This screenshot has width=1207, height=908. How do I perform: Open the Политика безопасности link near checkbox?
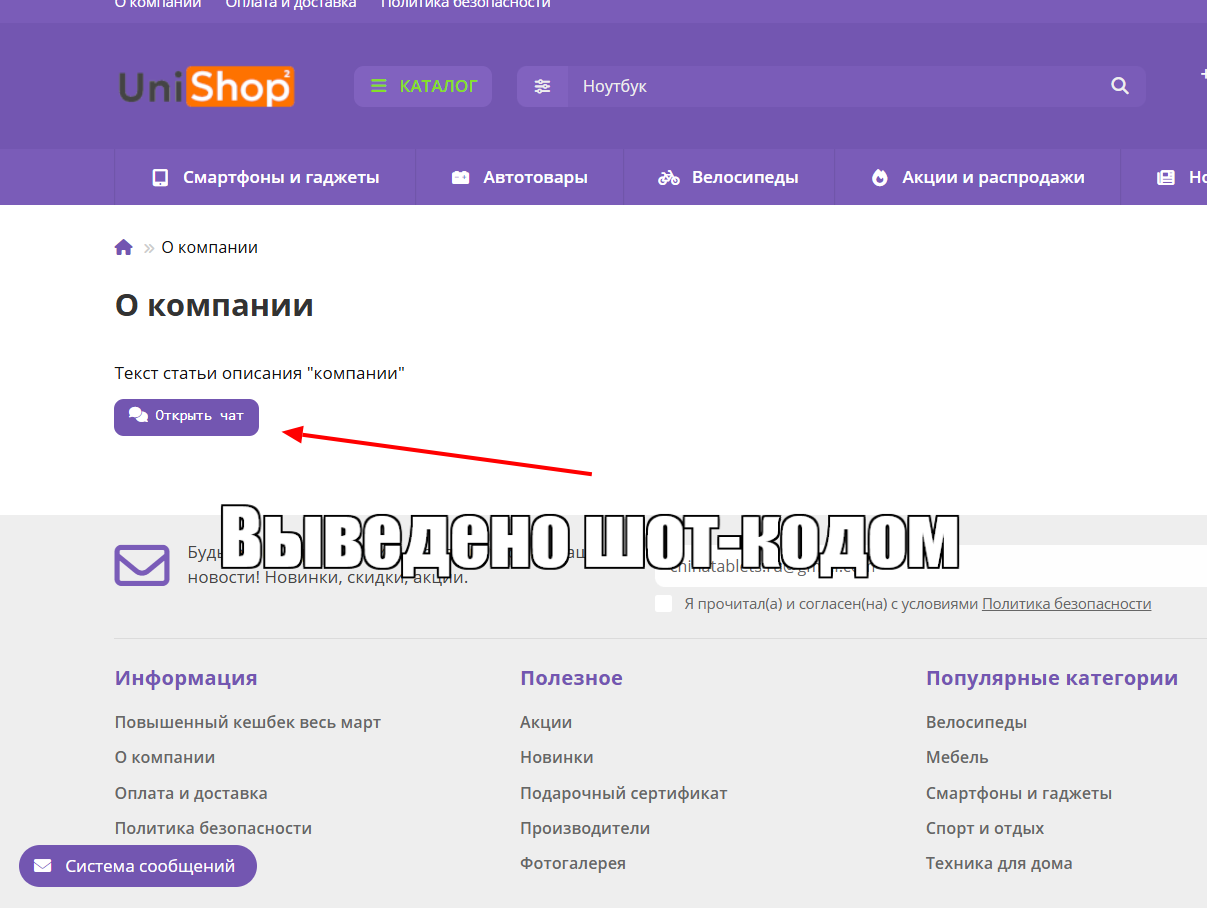tap(1066, 604)
